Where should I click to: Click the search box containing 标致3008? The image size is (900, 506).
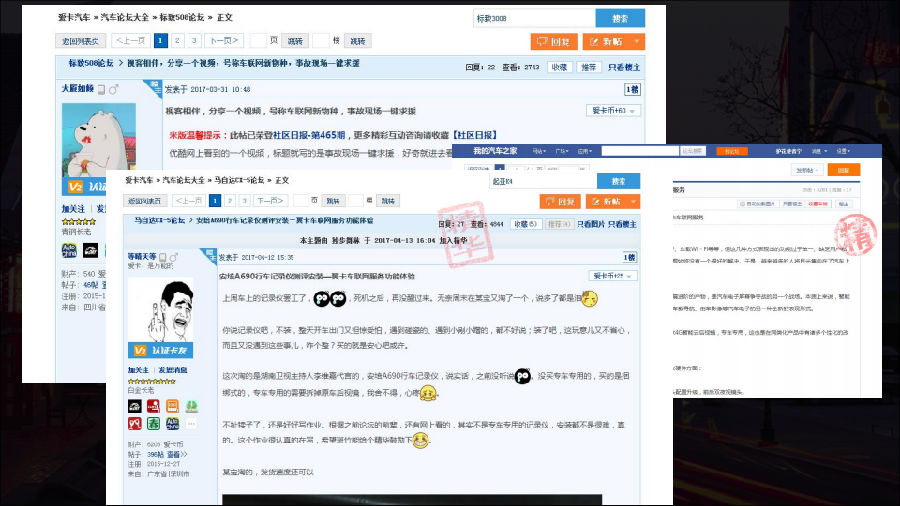point(532,18)
